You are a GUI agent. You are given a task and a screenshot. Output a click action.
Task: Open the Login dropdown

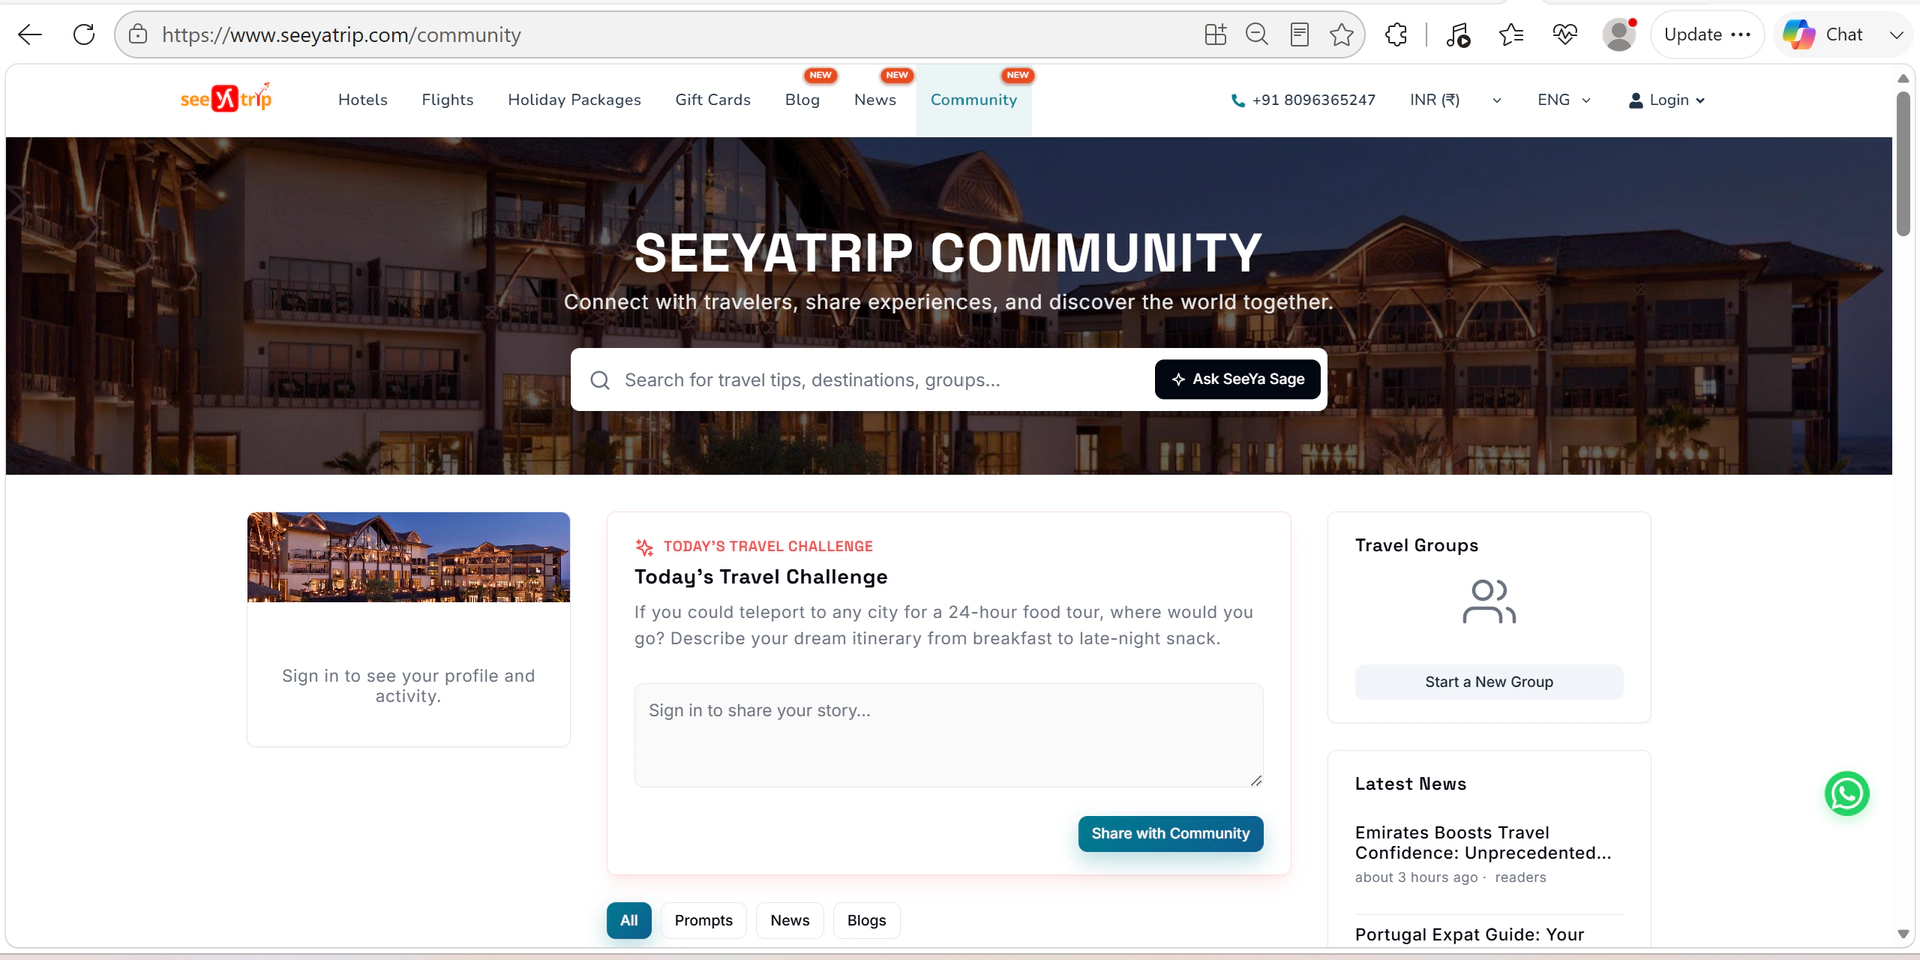[1667, 100]
